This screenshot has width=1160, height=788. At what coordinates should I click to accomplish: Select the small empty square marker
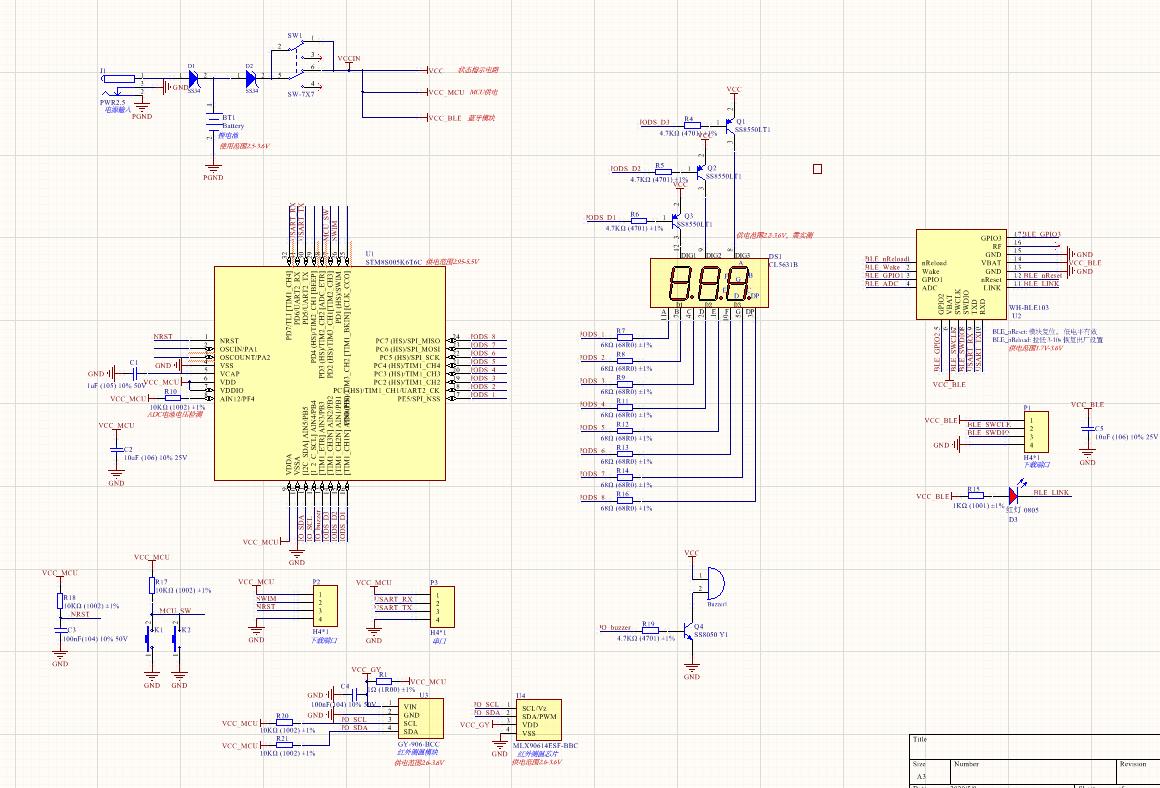coord(817,169)
